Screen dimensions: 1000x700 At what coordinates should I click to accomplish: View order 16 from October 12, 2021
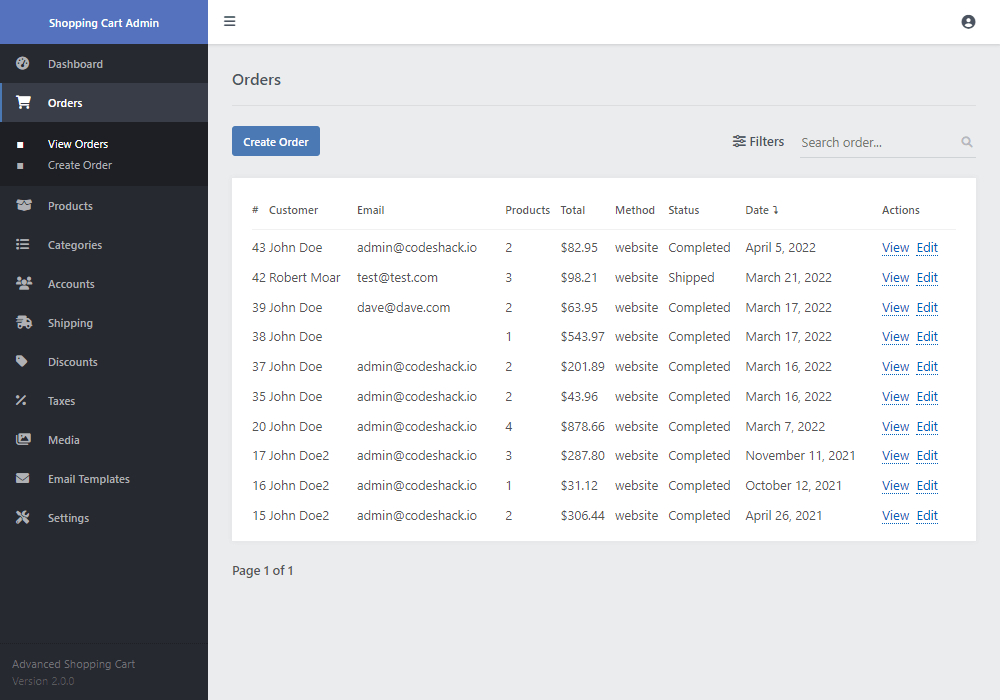coord(895,485)
